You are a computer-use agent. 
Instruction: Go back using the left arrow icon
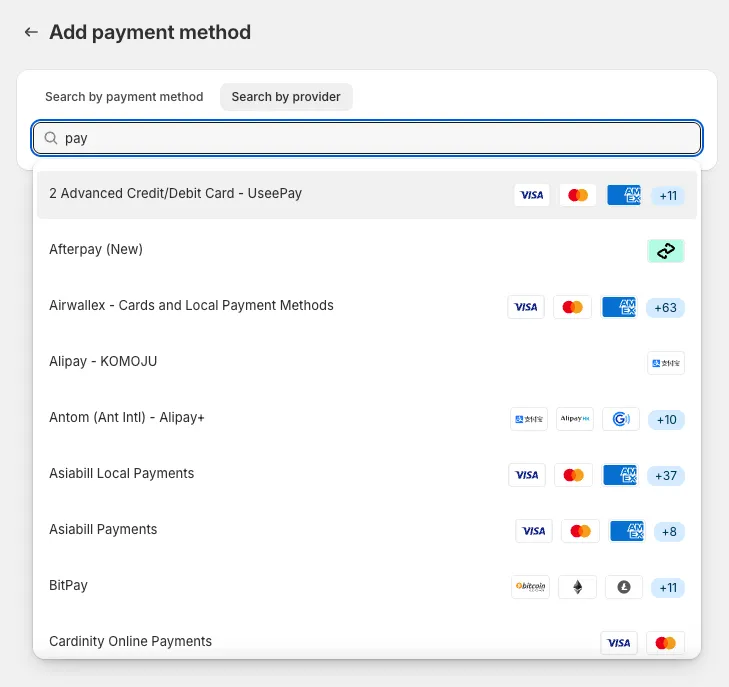coord(31,32)
